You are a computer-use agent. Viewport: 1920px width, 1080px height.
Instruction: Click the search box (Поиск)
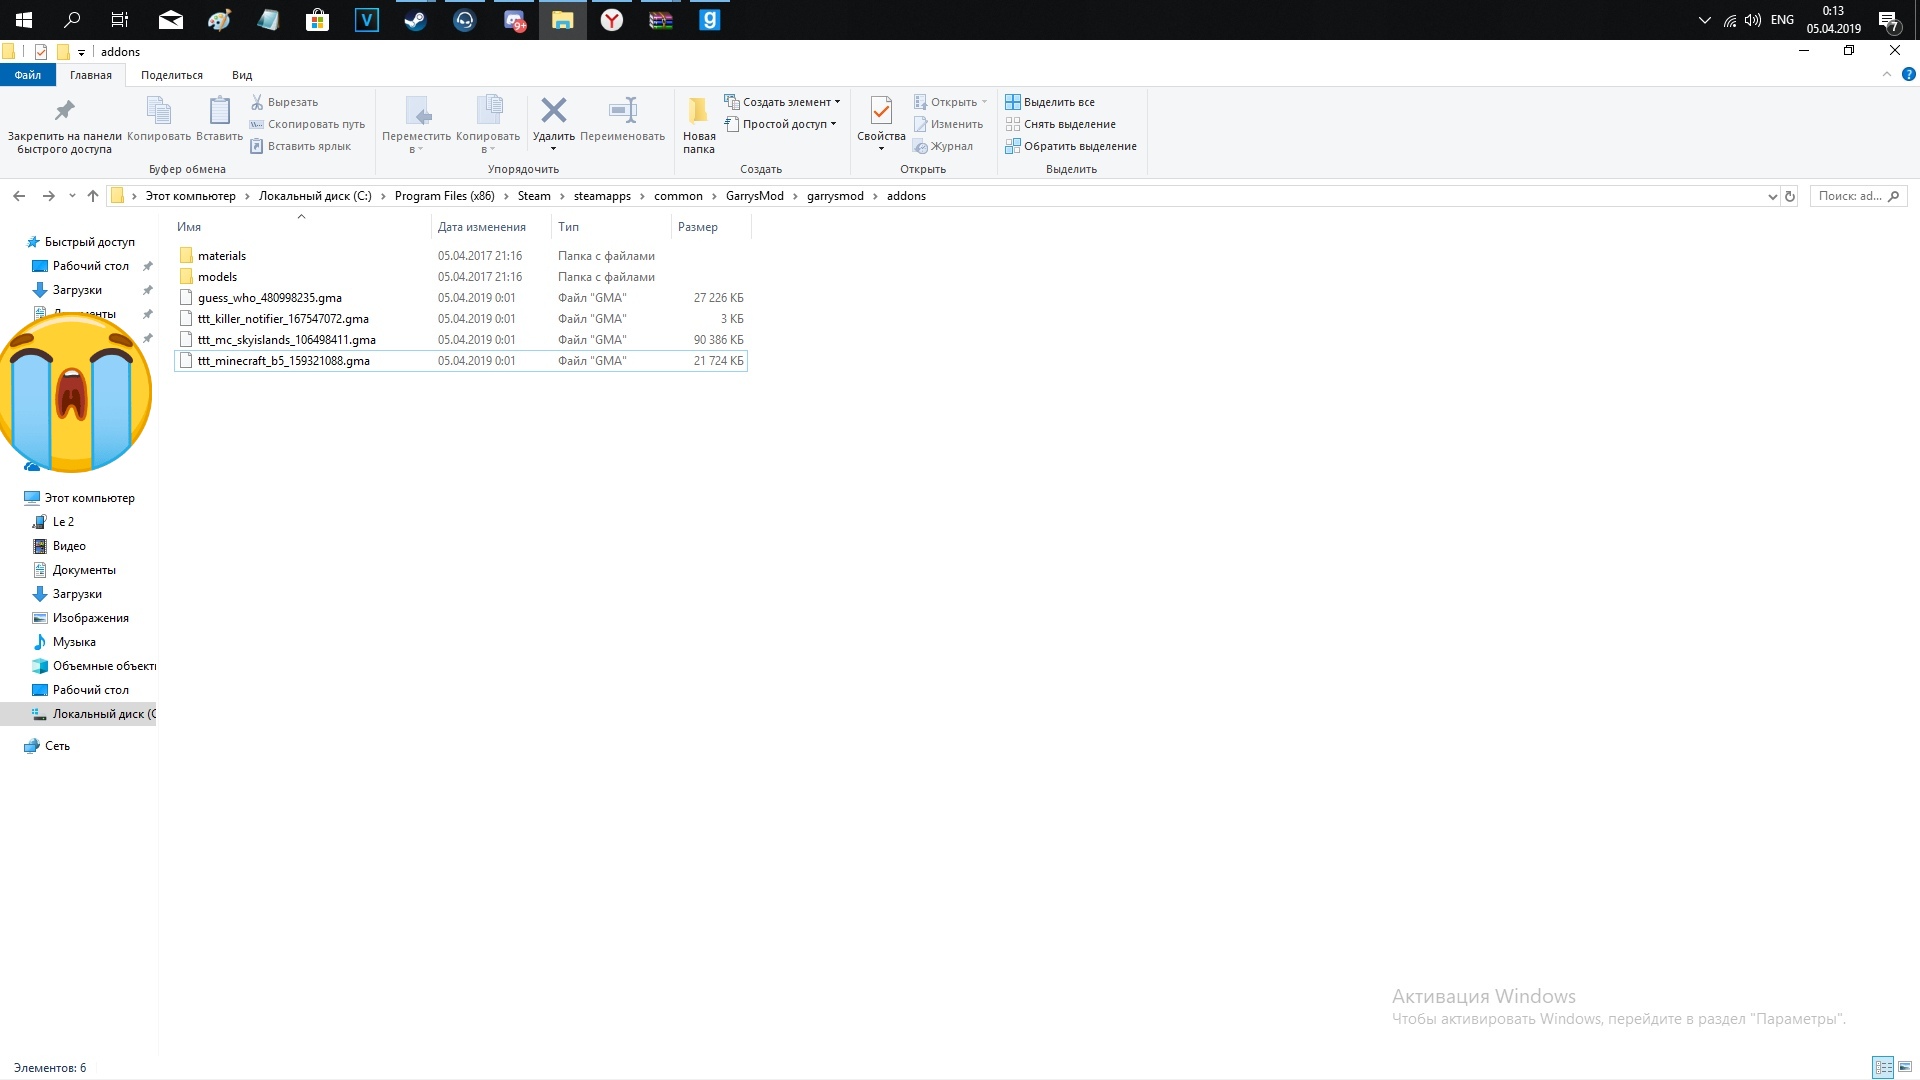1850,196
